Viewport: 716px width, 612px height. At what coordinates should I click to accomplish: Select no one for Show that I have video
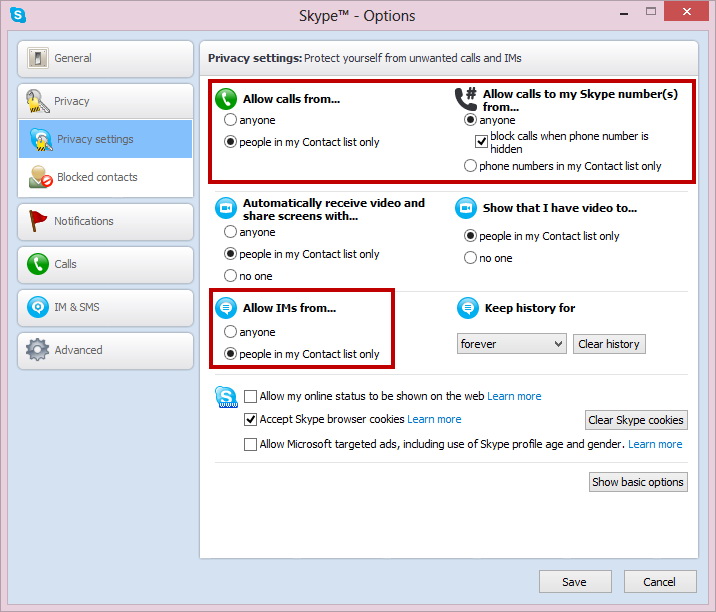(x=470, y=258)
